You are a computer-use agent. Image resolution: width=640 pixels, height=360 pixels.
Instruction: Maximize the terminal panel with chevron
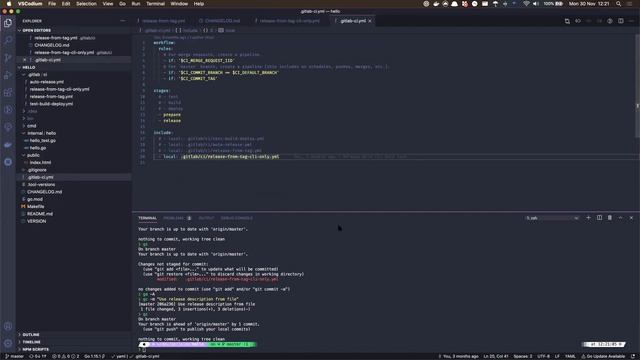[620, 218]
